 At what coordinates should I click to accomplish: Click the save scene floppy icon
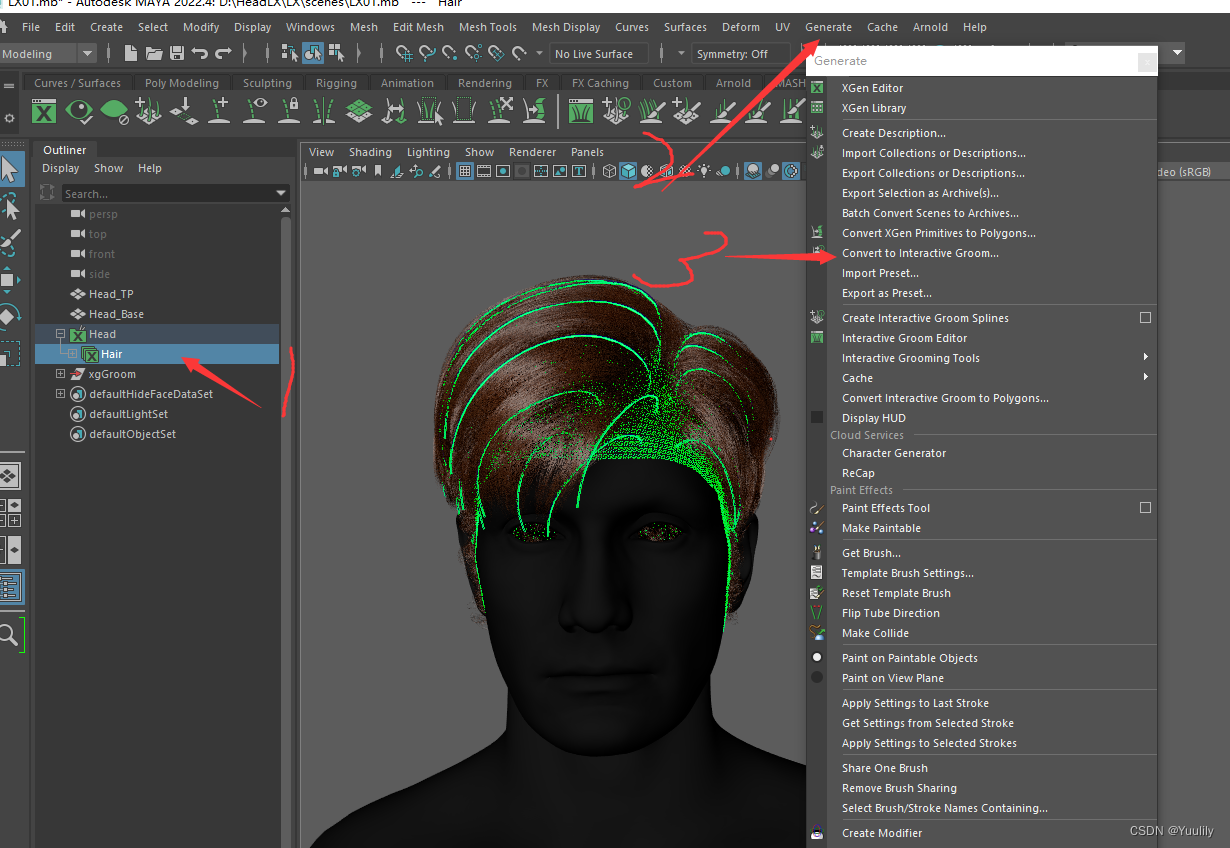click(x=177, y=53)
